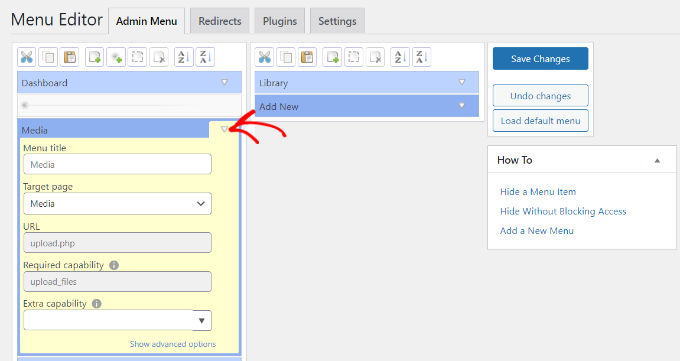The width and height of the screenshot is (680, 361).
Task: Open the Redirects tab
Action: coord(220,21)
